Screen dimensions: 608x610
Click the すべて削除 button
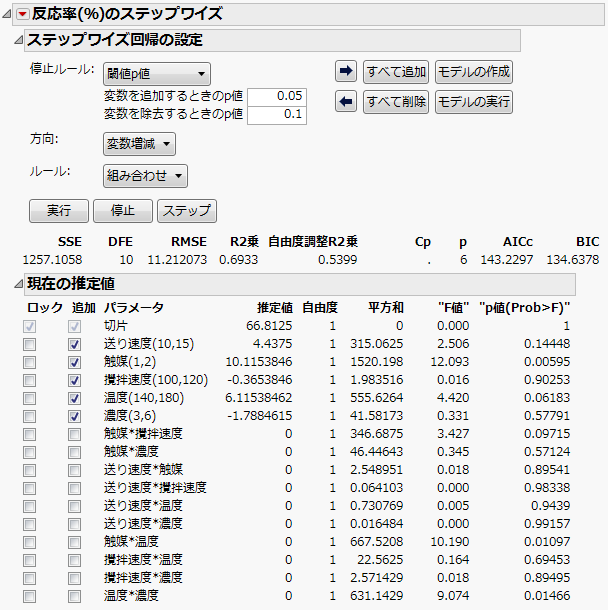click(x=396, y=102)
